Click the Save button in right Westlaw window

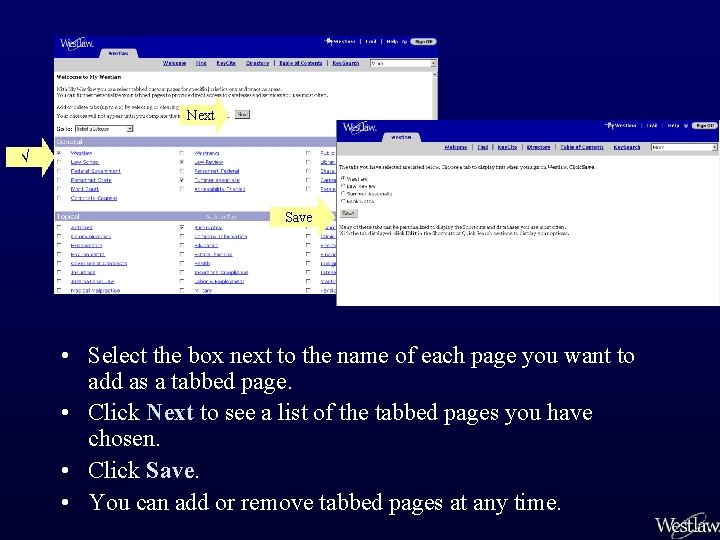click(349, 213)
